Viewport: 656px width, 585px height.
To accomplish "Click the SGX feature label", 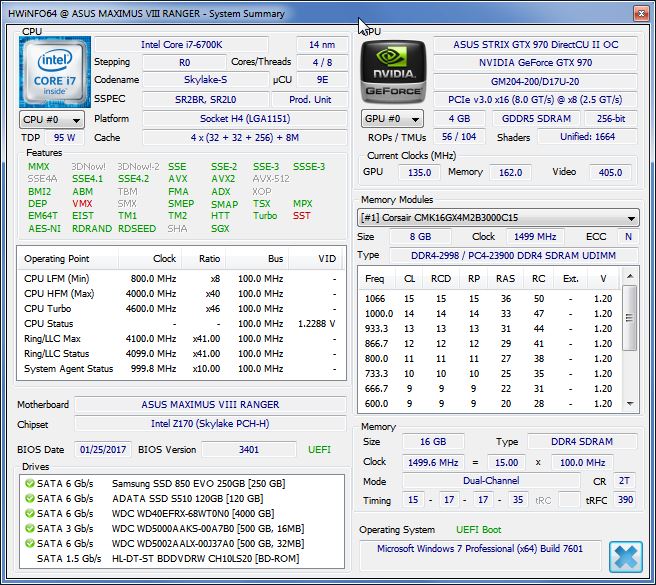I will point(220,228).
